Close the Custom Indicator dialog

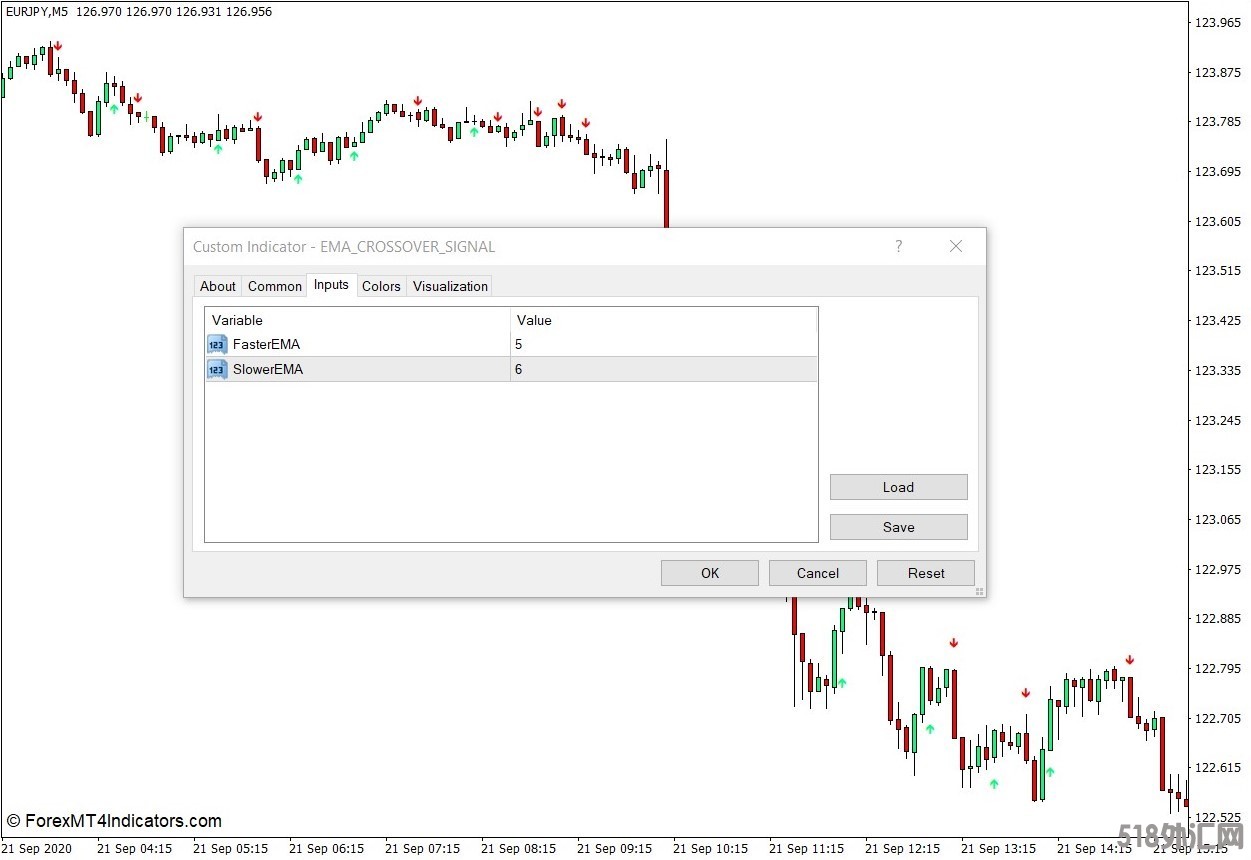pyautogui.click(x=955, y=247)
